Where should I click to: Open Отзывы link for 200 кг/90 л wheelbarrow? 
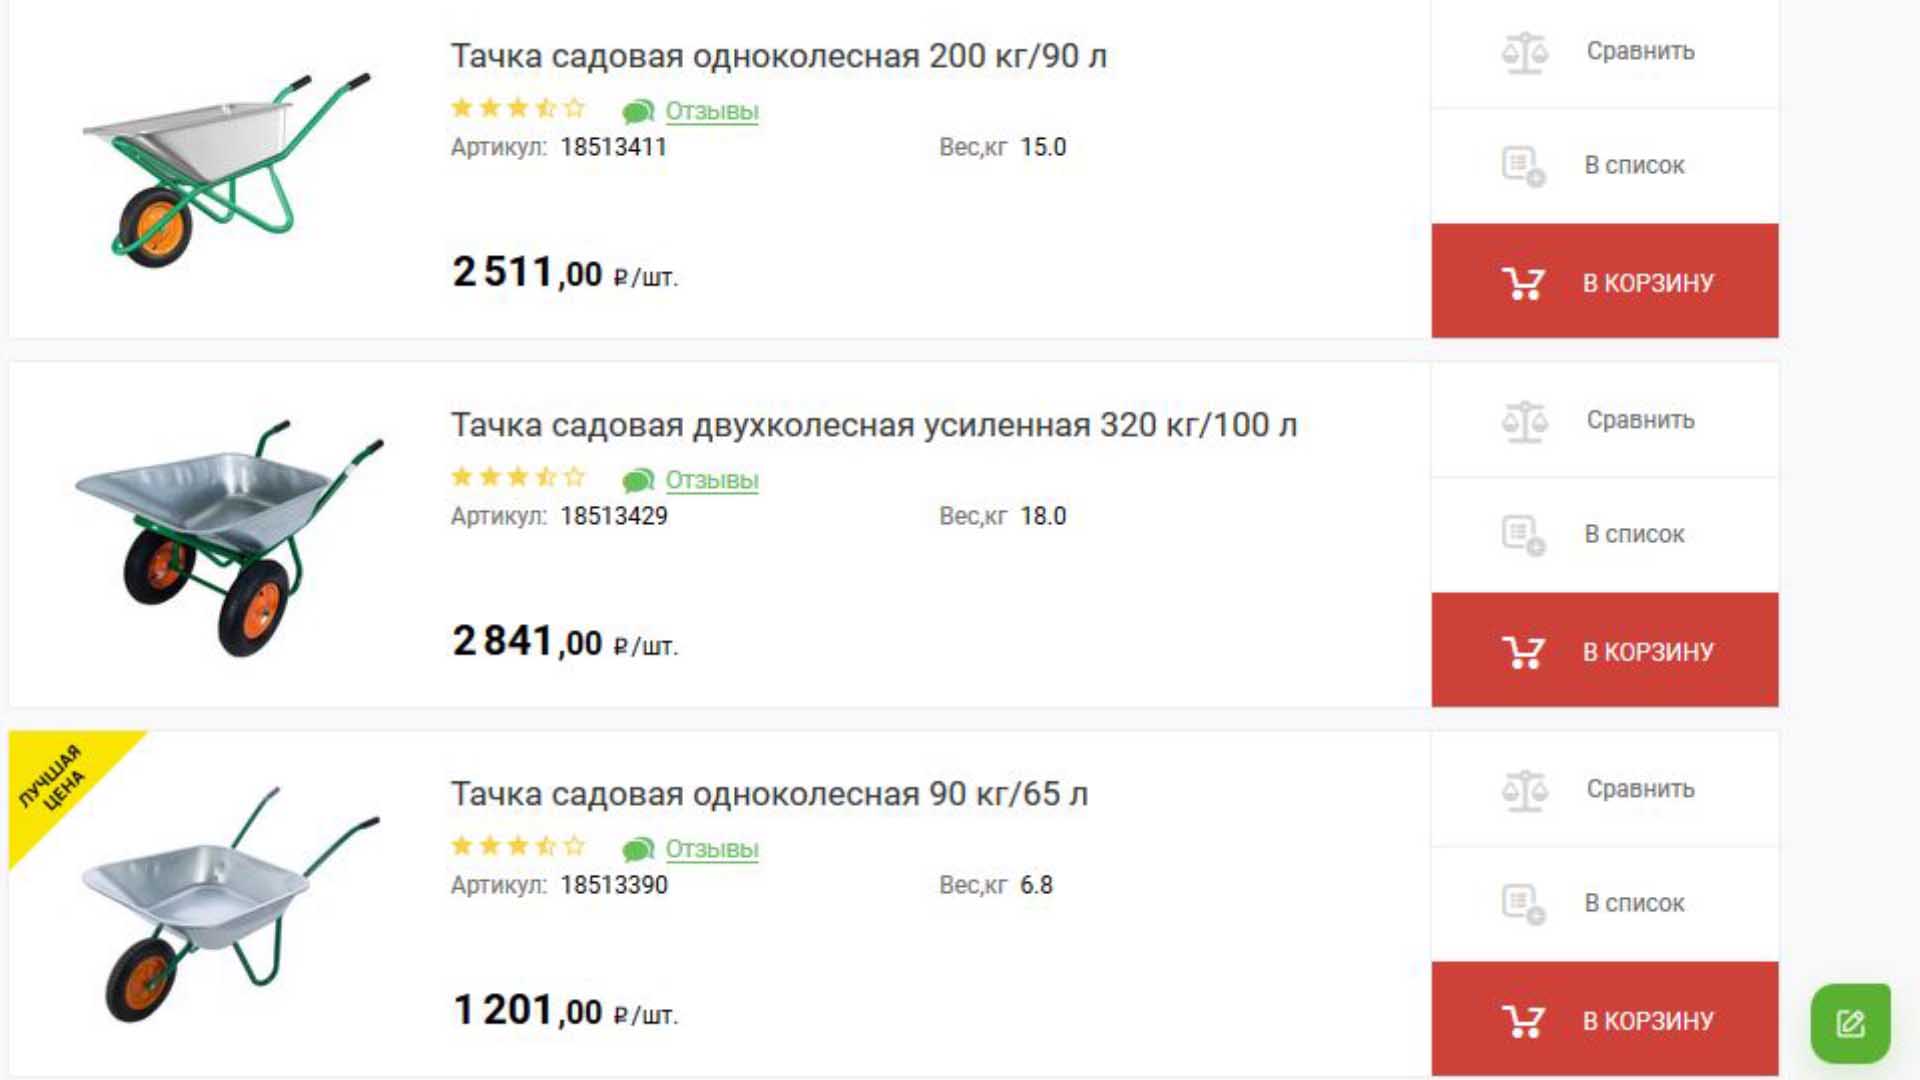[712, 111]
